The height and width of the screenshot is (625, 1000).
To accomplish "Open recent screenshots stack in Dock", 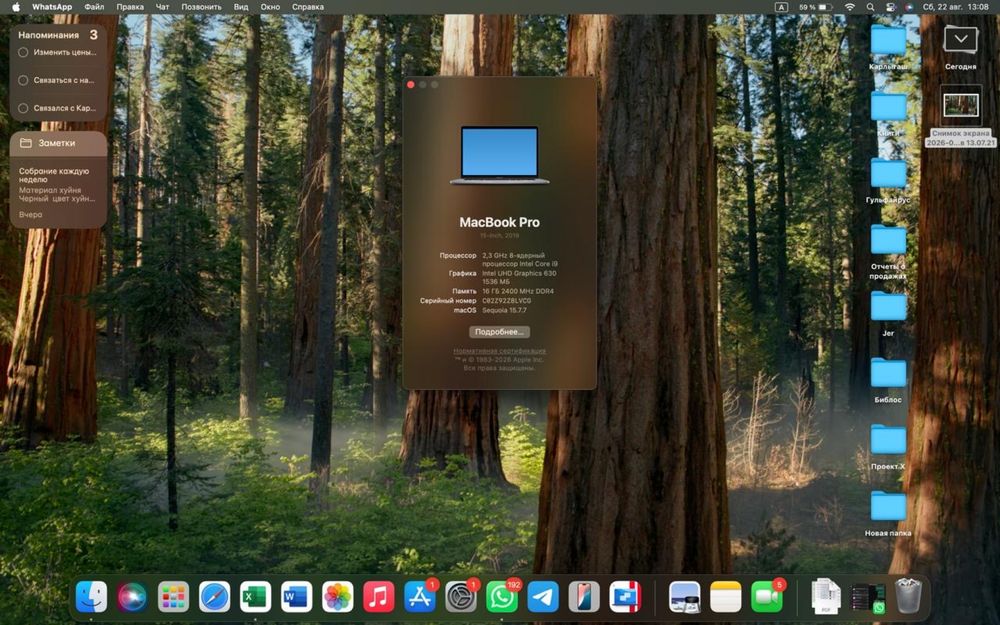I will pyautogui.click(x=867, y=598).
